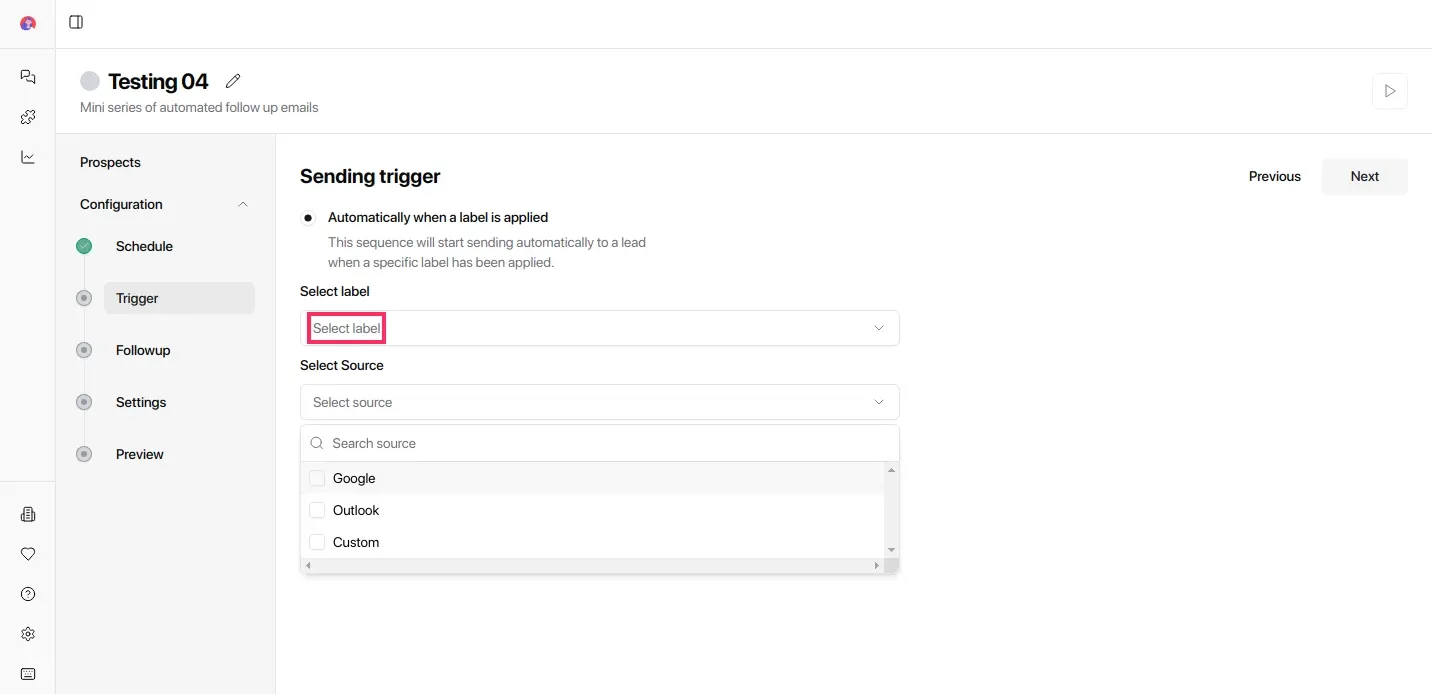Select the automatic label trigger radio button
The image size is (1432, 694).
pos(308,218)
